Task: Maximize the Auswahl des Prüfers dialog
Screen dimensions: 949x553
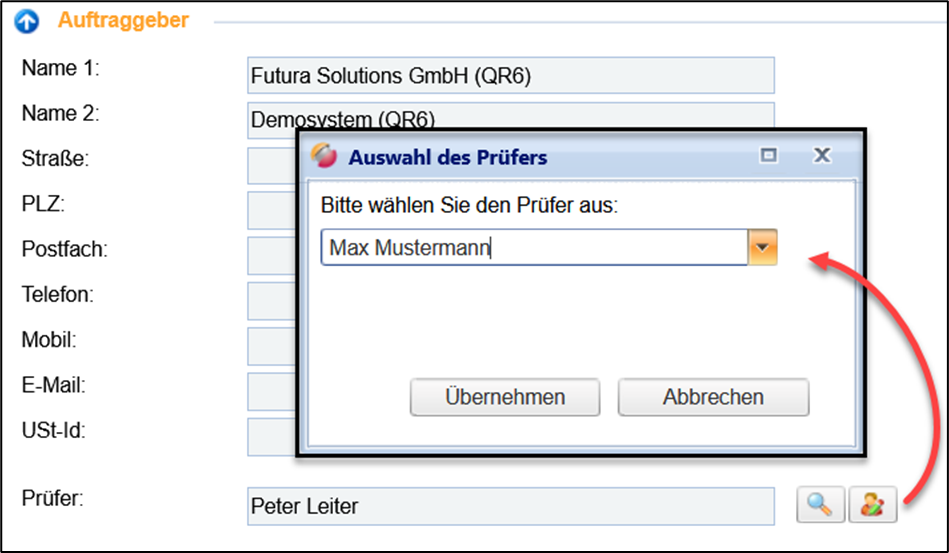Action: 769,156
